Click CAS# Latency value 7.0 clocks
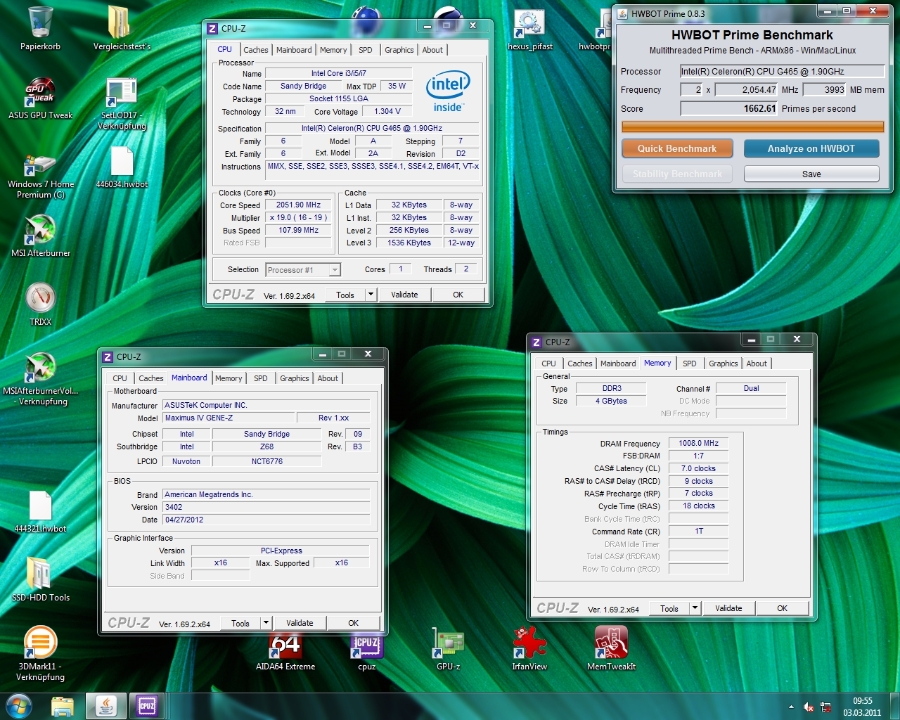900x720 pixels. (x=698, y=469)
